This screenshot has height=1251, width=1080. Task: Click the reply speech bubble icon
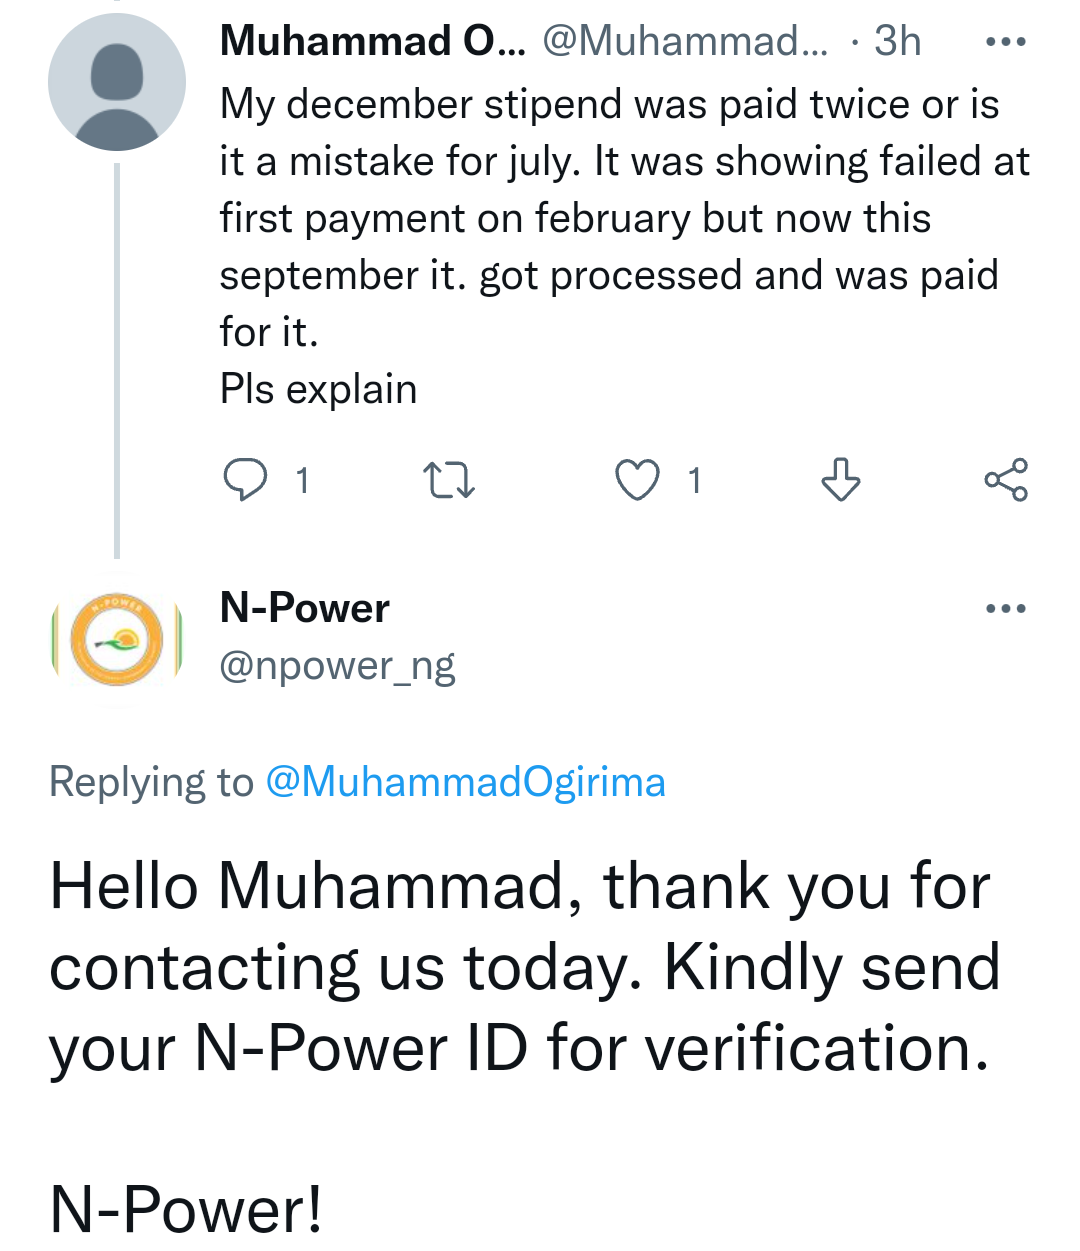click(245, 480)
